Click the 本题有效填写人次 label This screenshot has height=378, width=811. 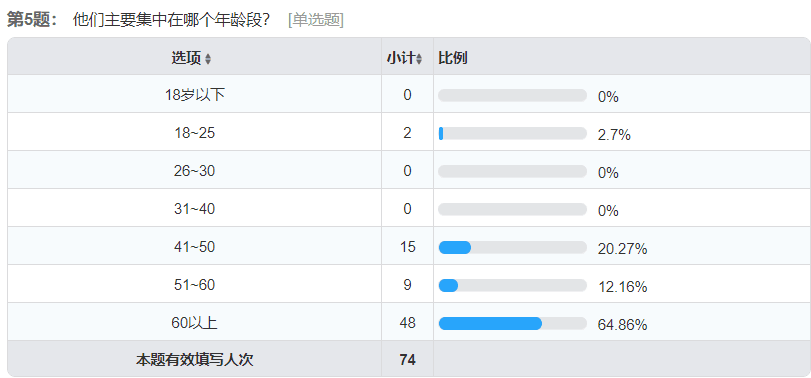(194, 359)
